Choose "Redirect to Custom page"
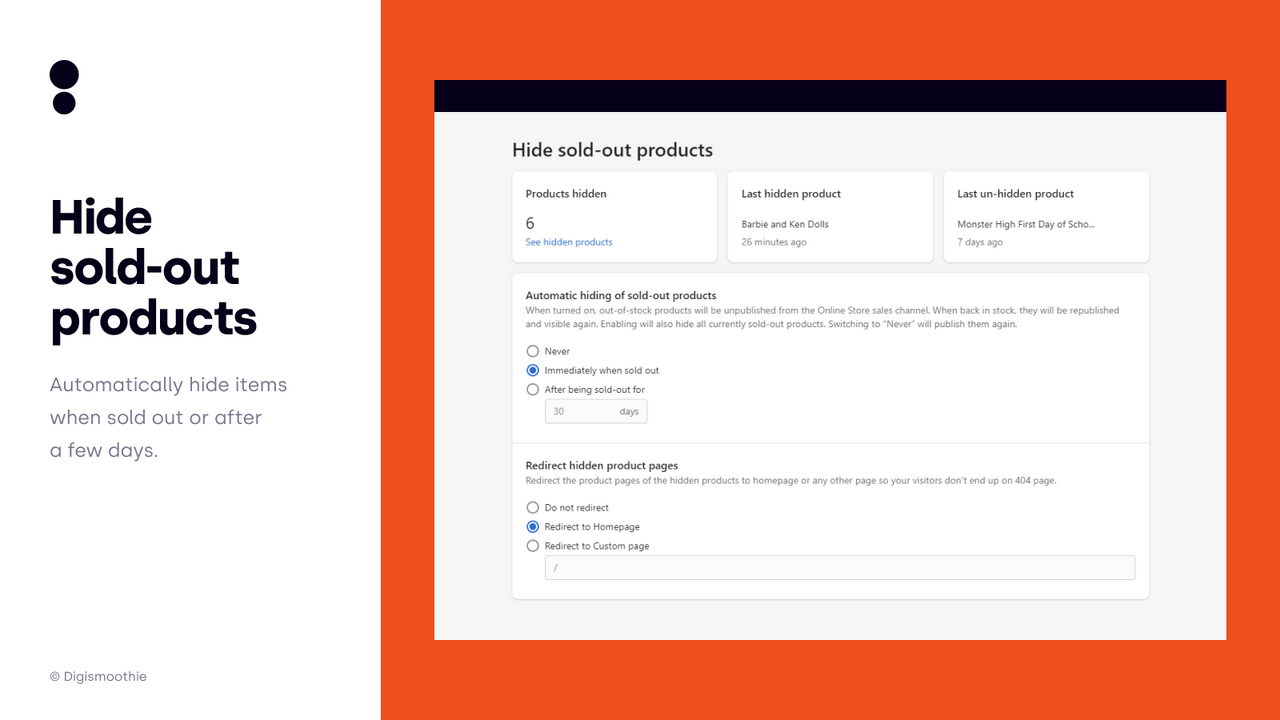Image resolution: width=1280 pixels, height=720 pixels. 533,546
